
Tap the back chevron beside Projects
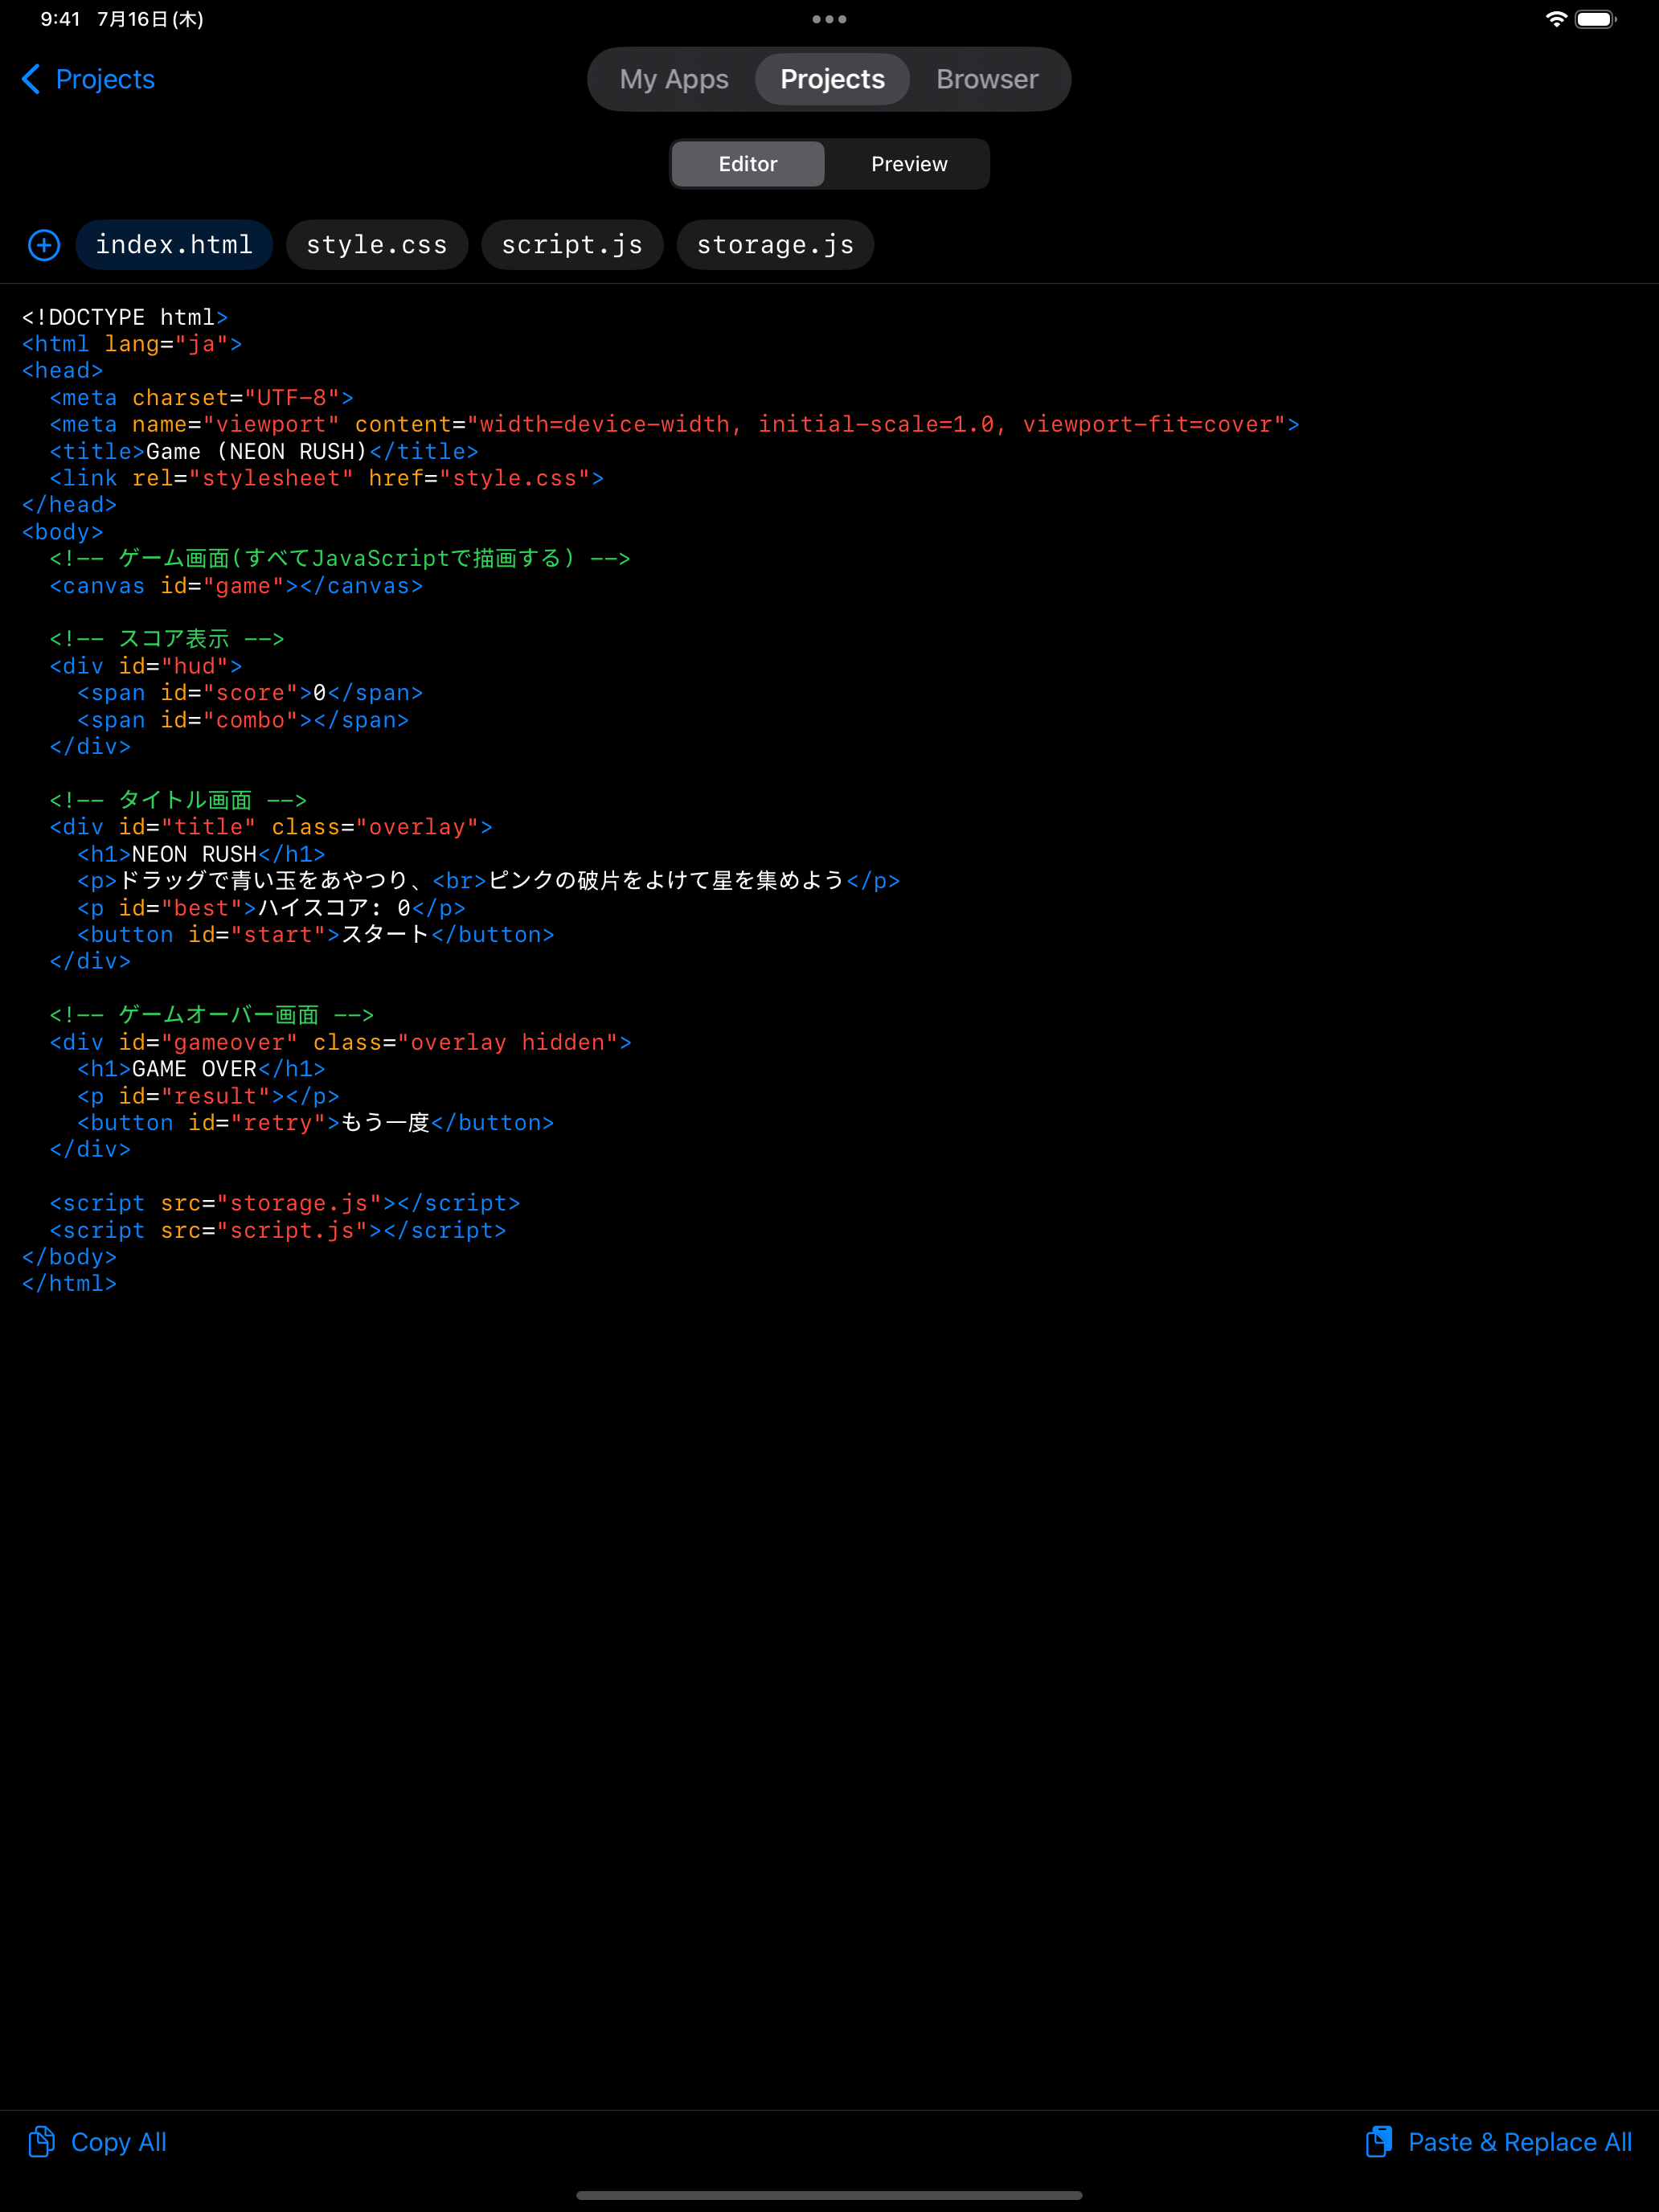32,79
